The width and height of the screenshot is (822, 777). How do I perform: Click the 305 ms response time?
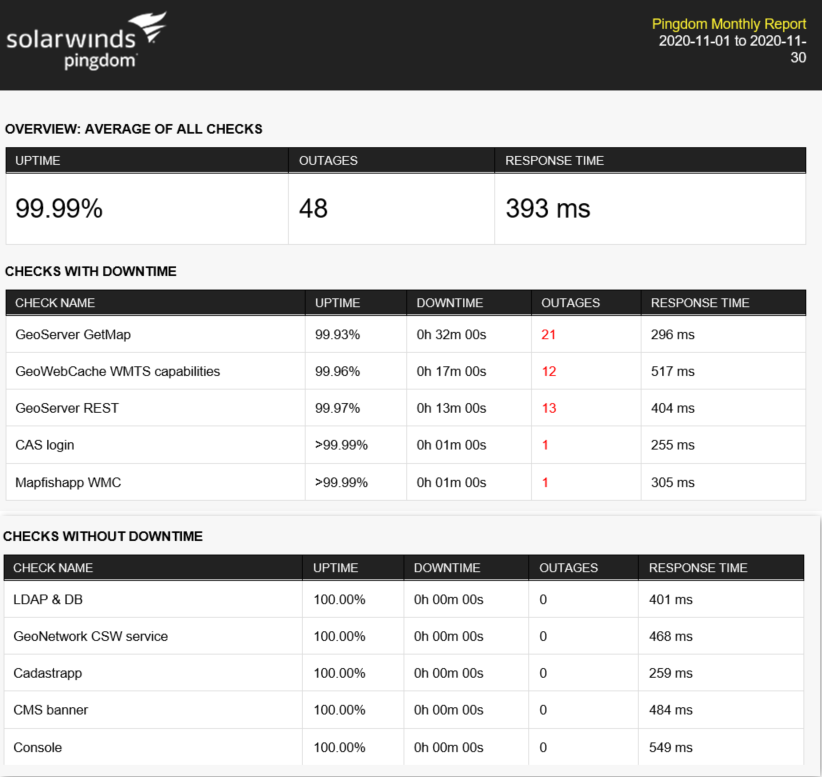673,482
